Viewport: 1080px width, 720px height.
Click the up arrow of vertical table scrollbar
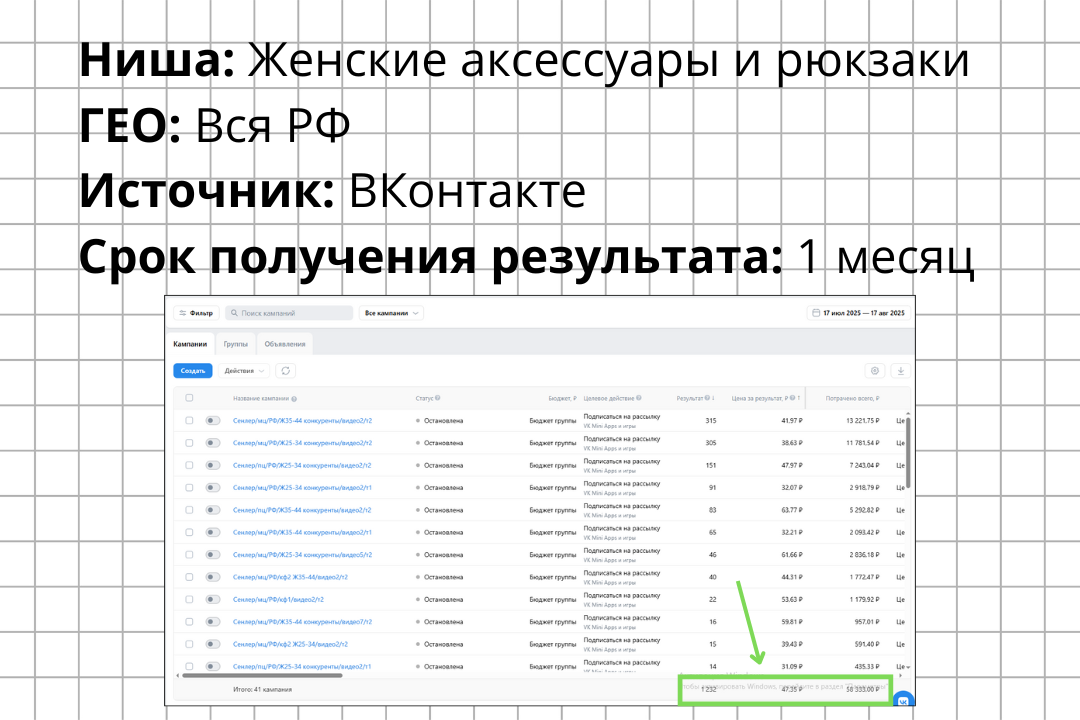[x=908, y=413]
